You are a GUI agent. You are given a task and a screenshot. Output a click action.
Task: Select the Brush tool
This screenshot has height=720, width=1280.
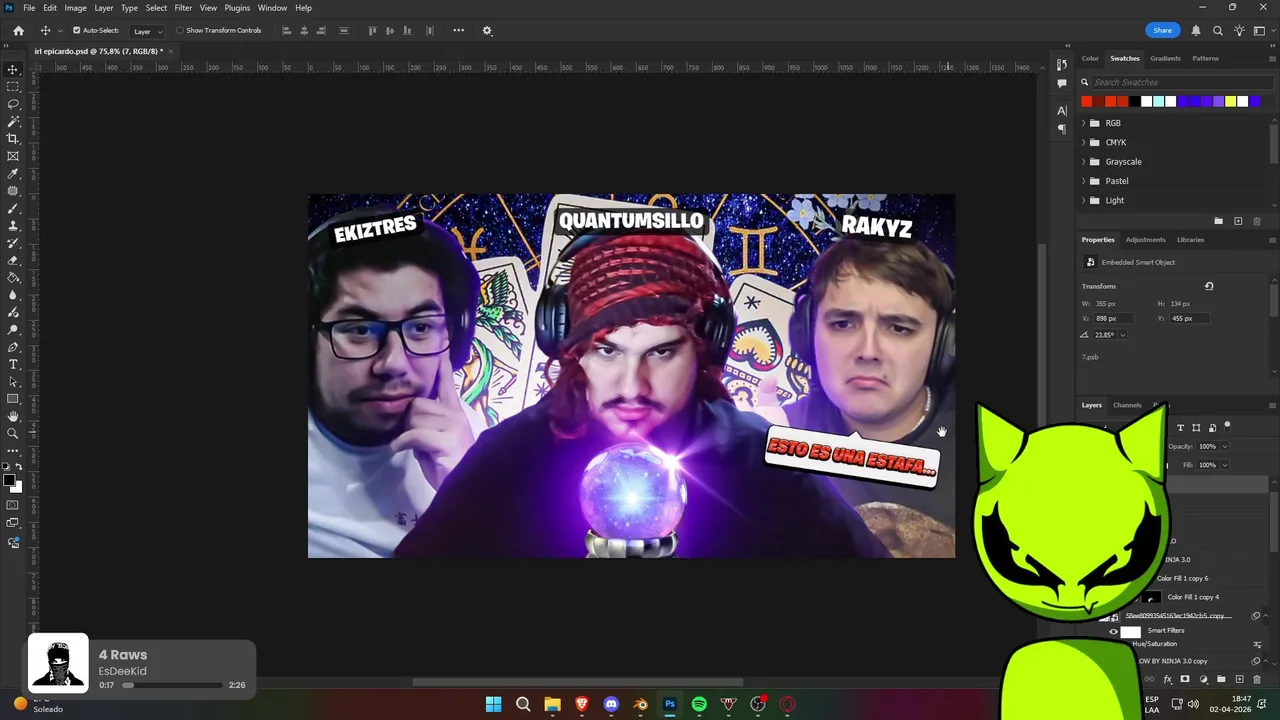pyautogui.click(x=13, y=208)
